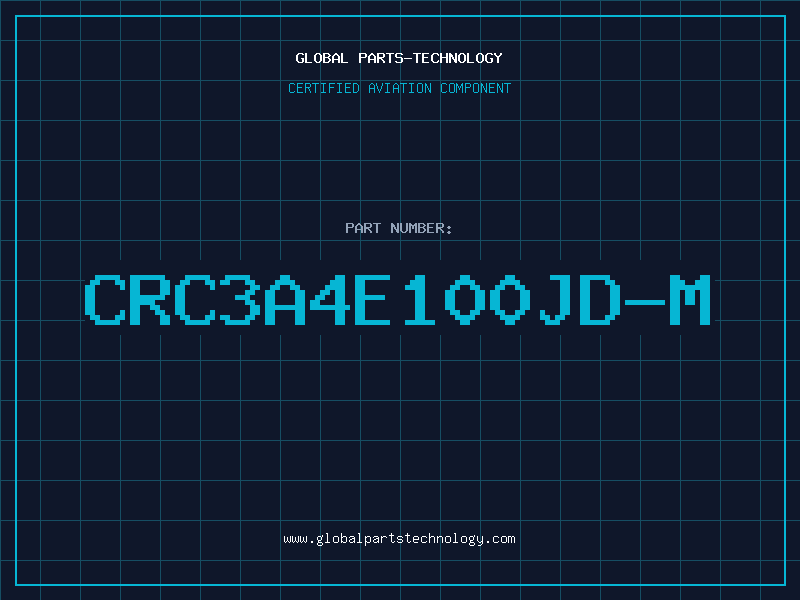This screenshot has height=600, width=800.
Task: Click the digit 4 in the part number
Action: coord(330,299)
